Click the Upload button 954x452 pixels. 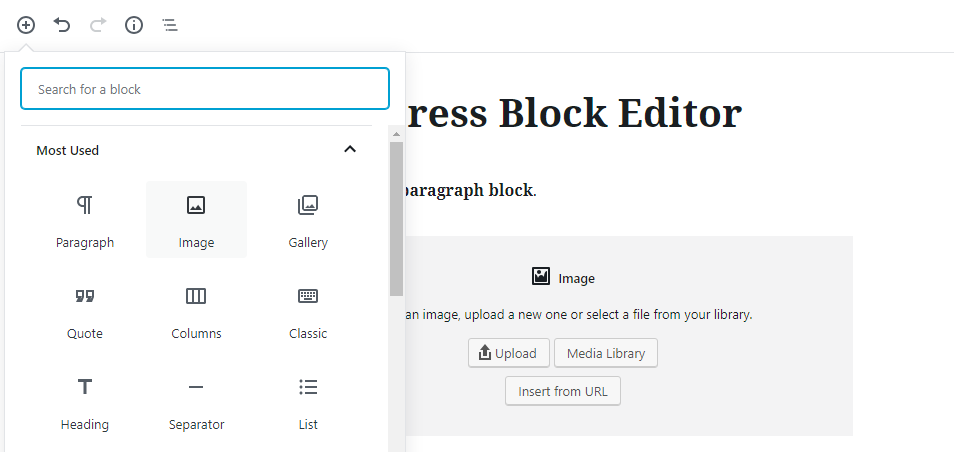[509, 353]
